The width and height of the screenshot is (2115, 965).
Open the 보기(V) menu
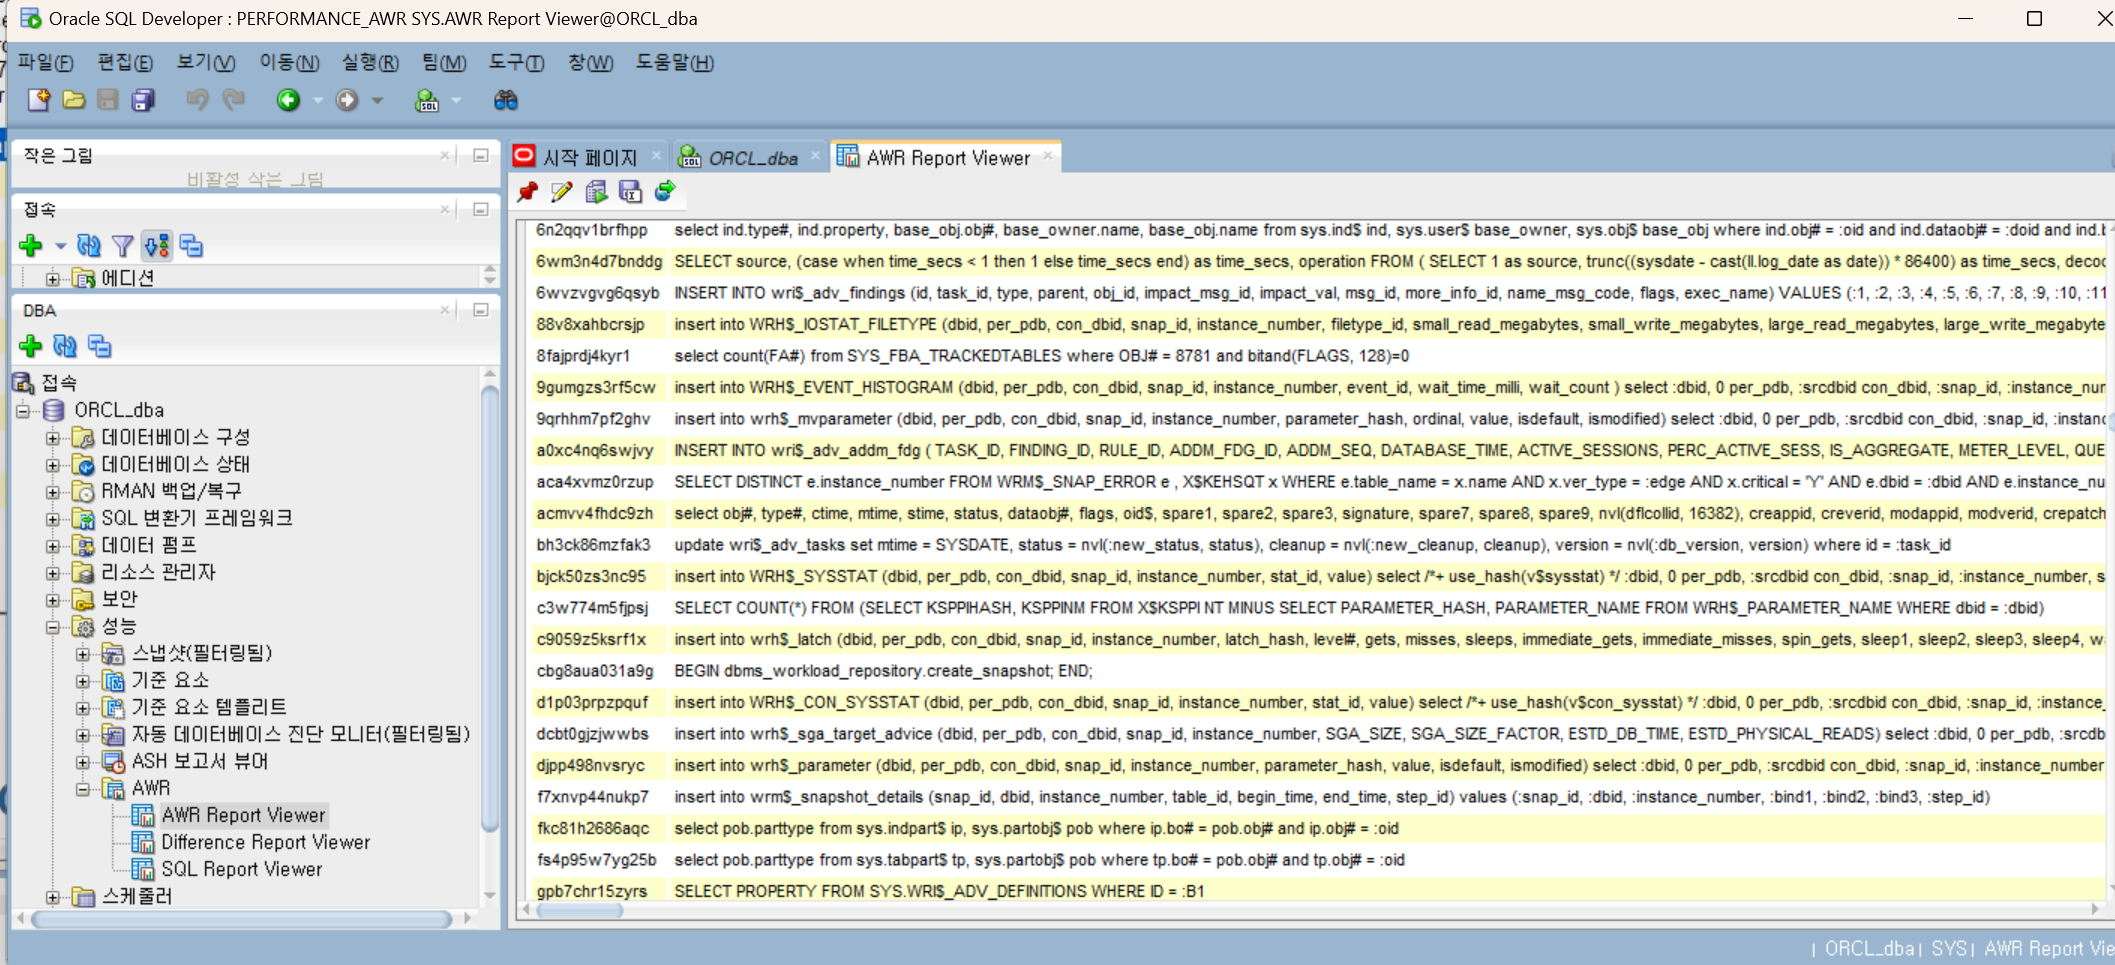[x=206, y=62]
